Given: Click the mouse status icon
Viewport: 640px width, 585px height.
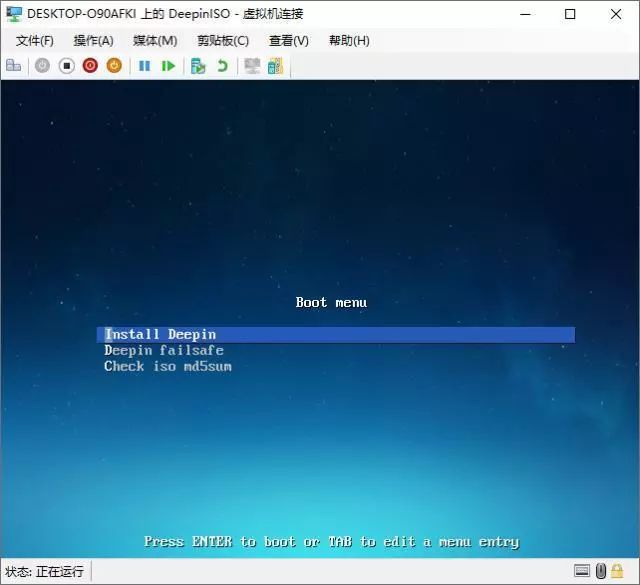Looking at the screenshot, I should point(600,571).
